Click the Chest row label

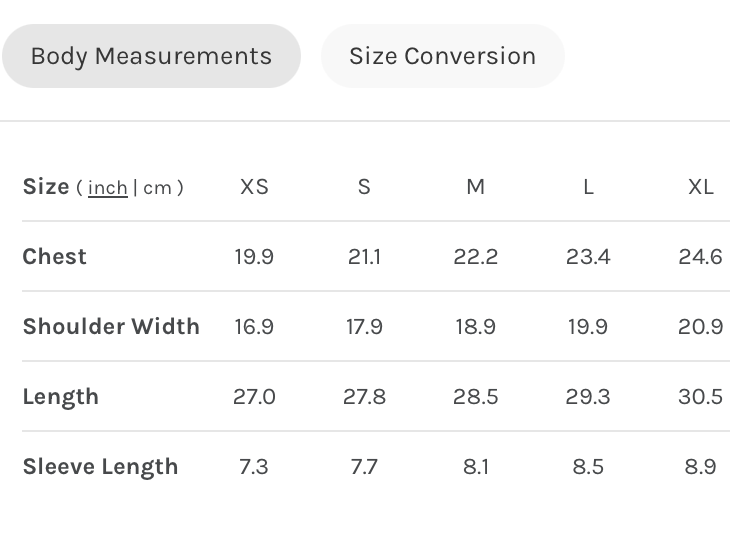(x=55, y=257)
